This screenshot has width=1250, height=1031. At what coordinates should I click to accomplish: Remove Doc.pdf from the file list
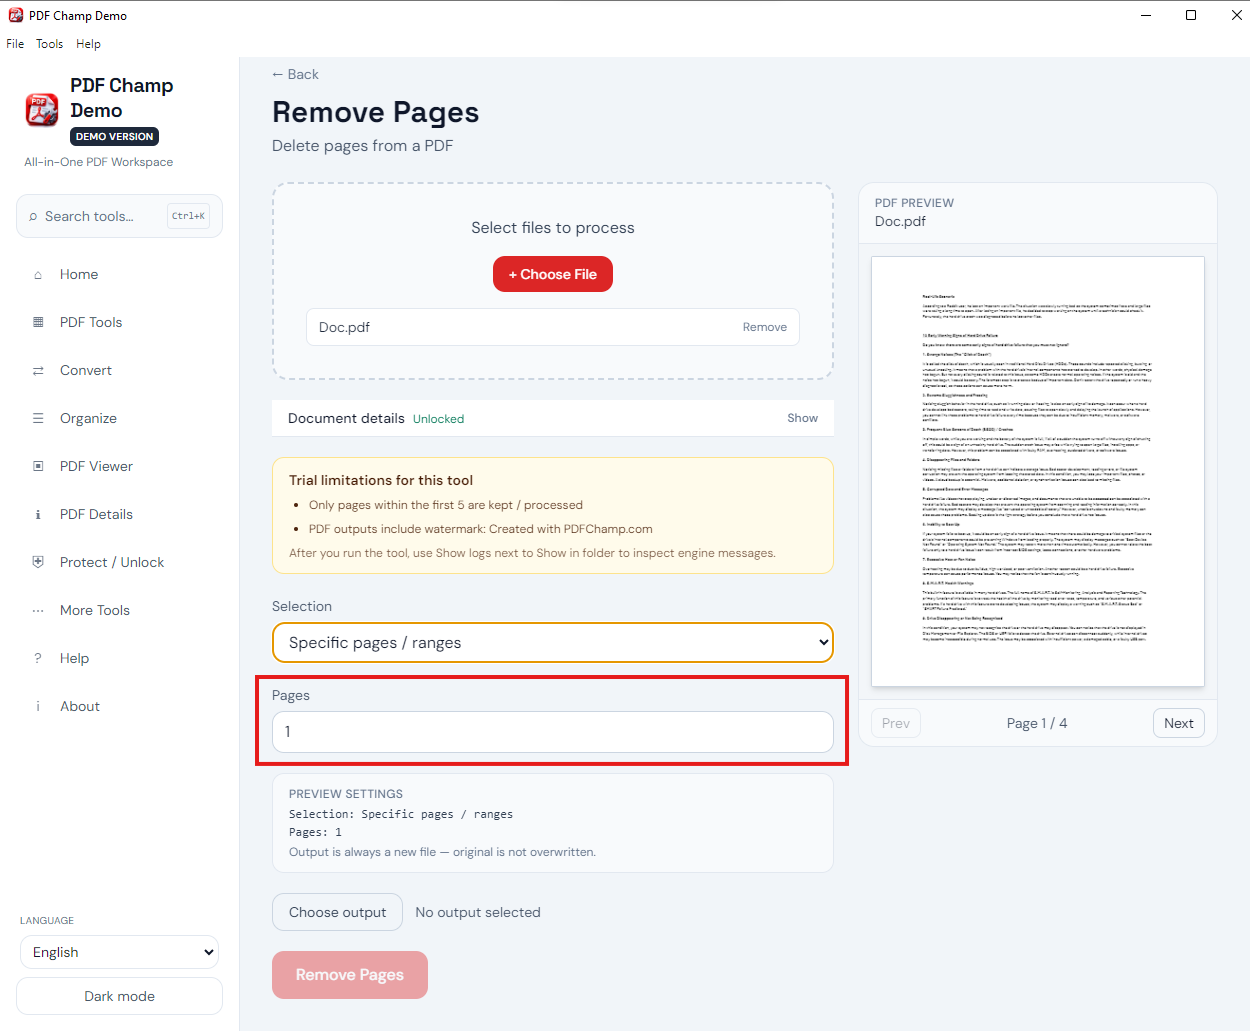(764, 327)
